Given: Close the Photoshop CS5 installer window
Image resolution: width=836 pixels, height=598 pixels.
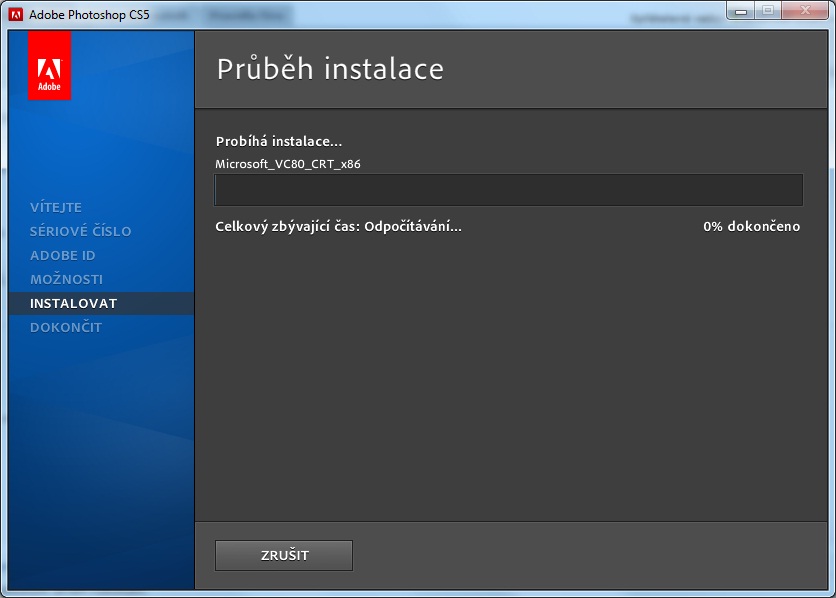Looking at the screenshot, I should [806, 11].
